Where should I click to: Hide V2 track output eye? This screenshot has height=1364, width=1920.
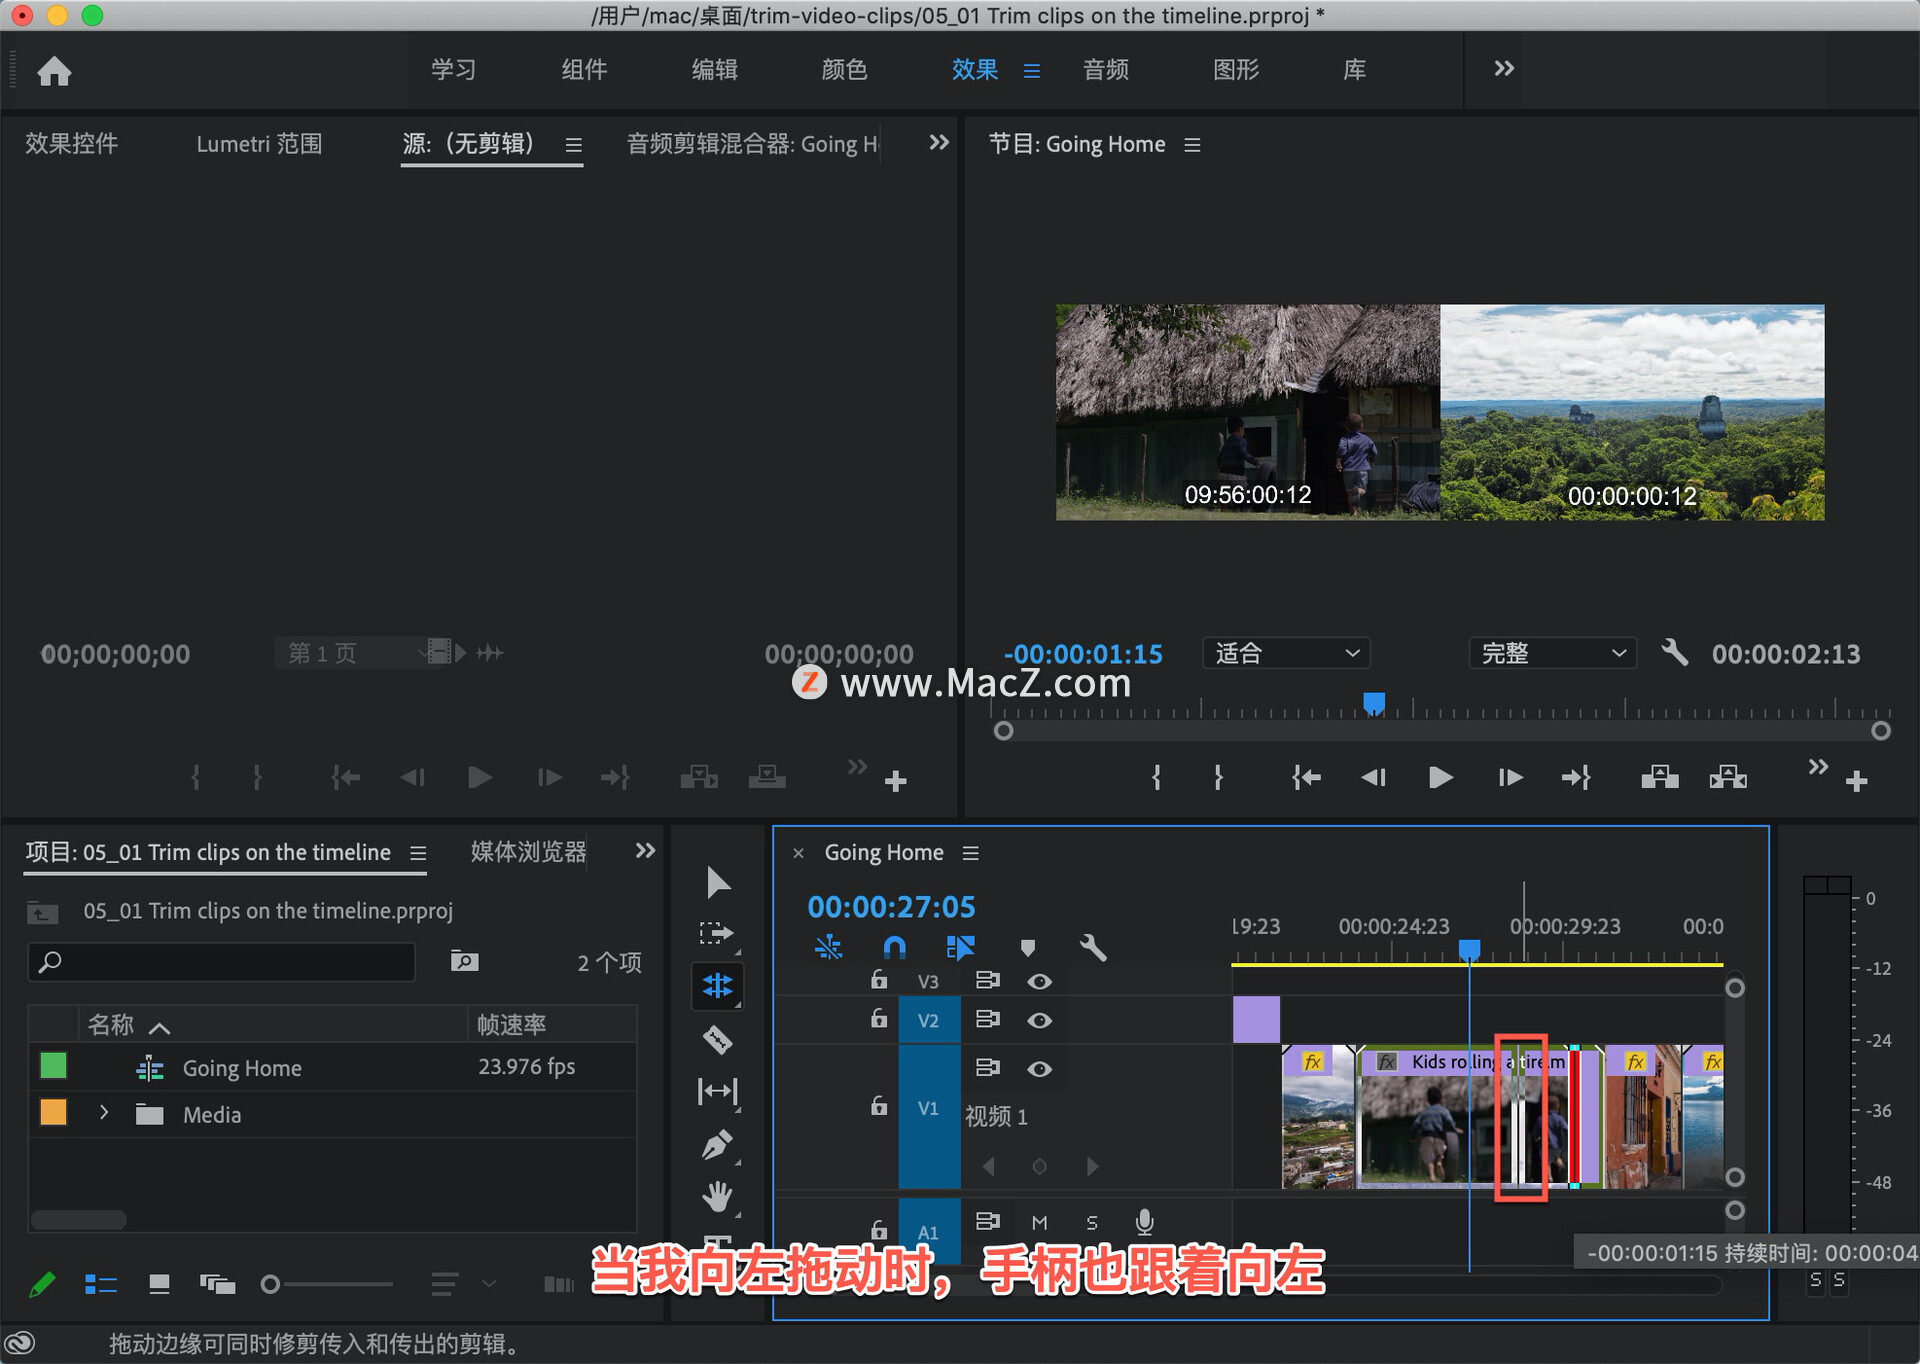point(1039,1020)
